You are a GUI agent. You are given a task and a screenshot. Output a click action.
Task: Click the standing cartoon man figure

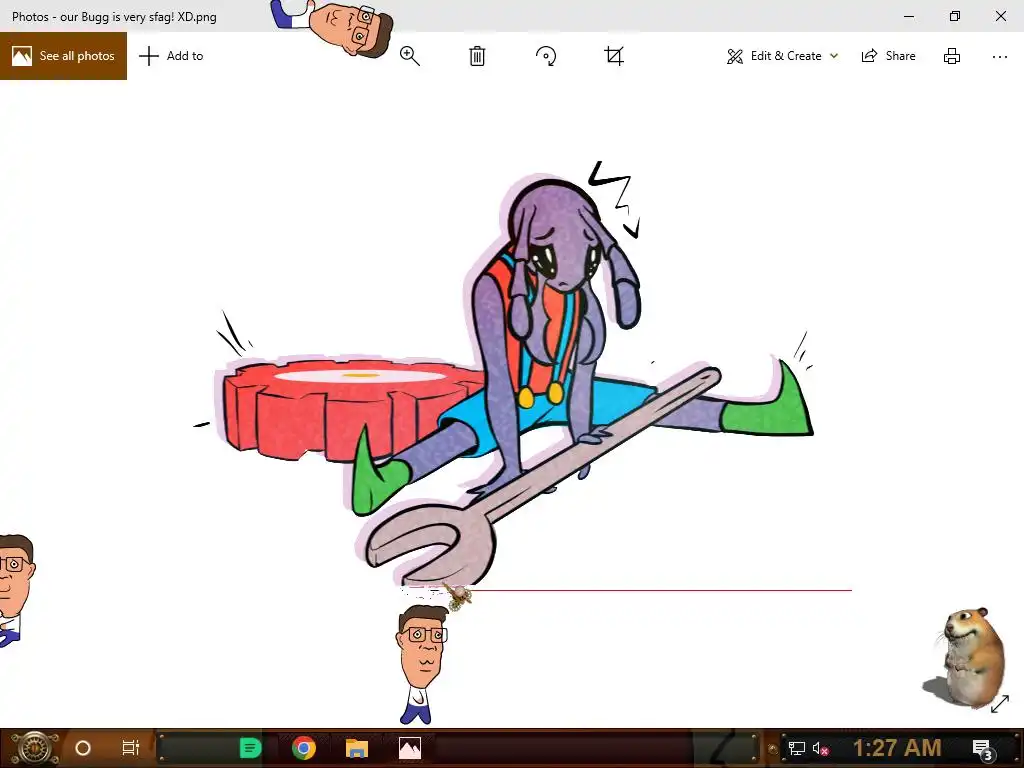421,664
